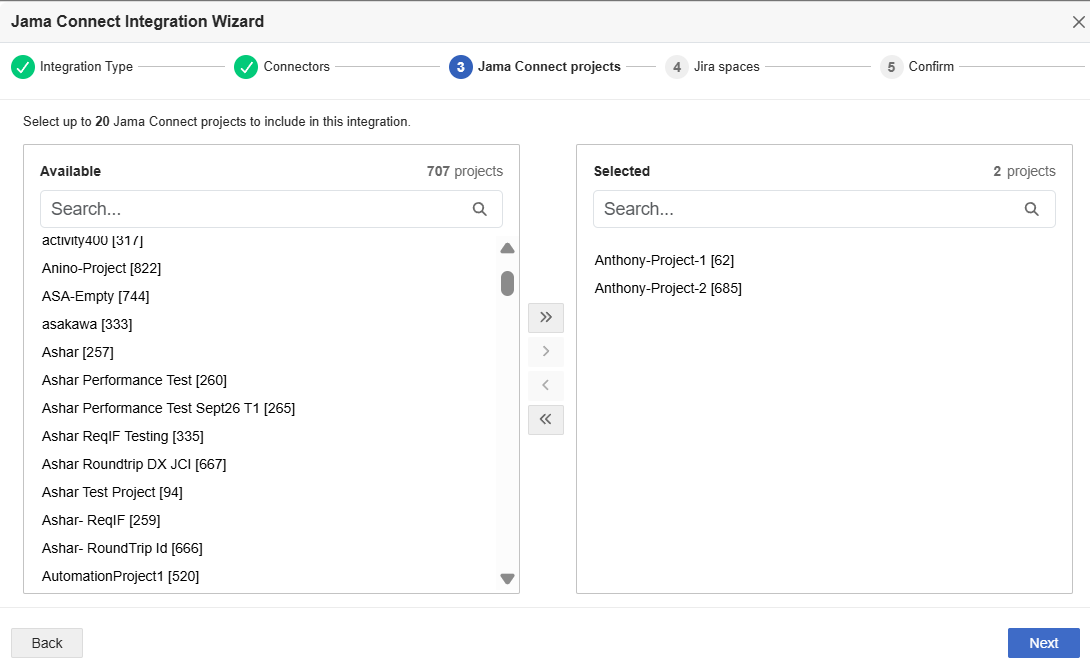
Task: Click the step 5 number badge
Action: [x=891, y=67]
